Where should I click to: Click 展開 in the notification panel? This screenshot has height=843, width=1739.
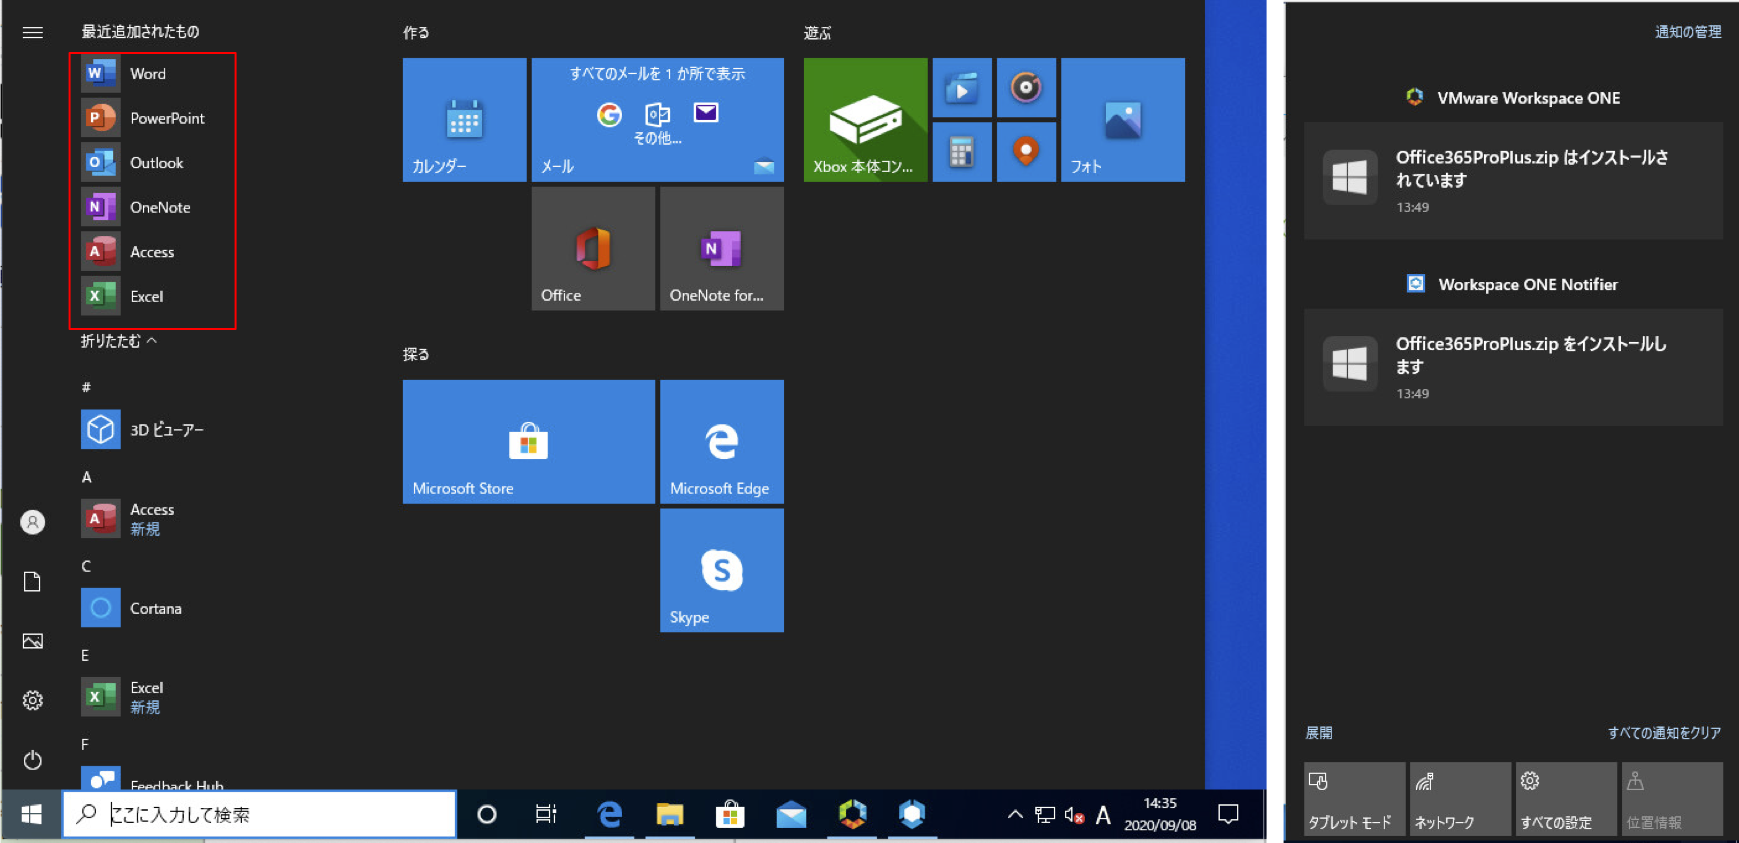coord(1319,733)
